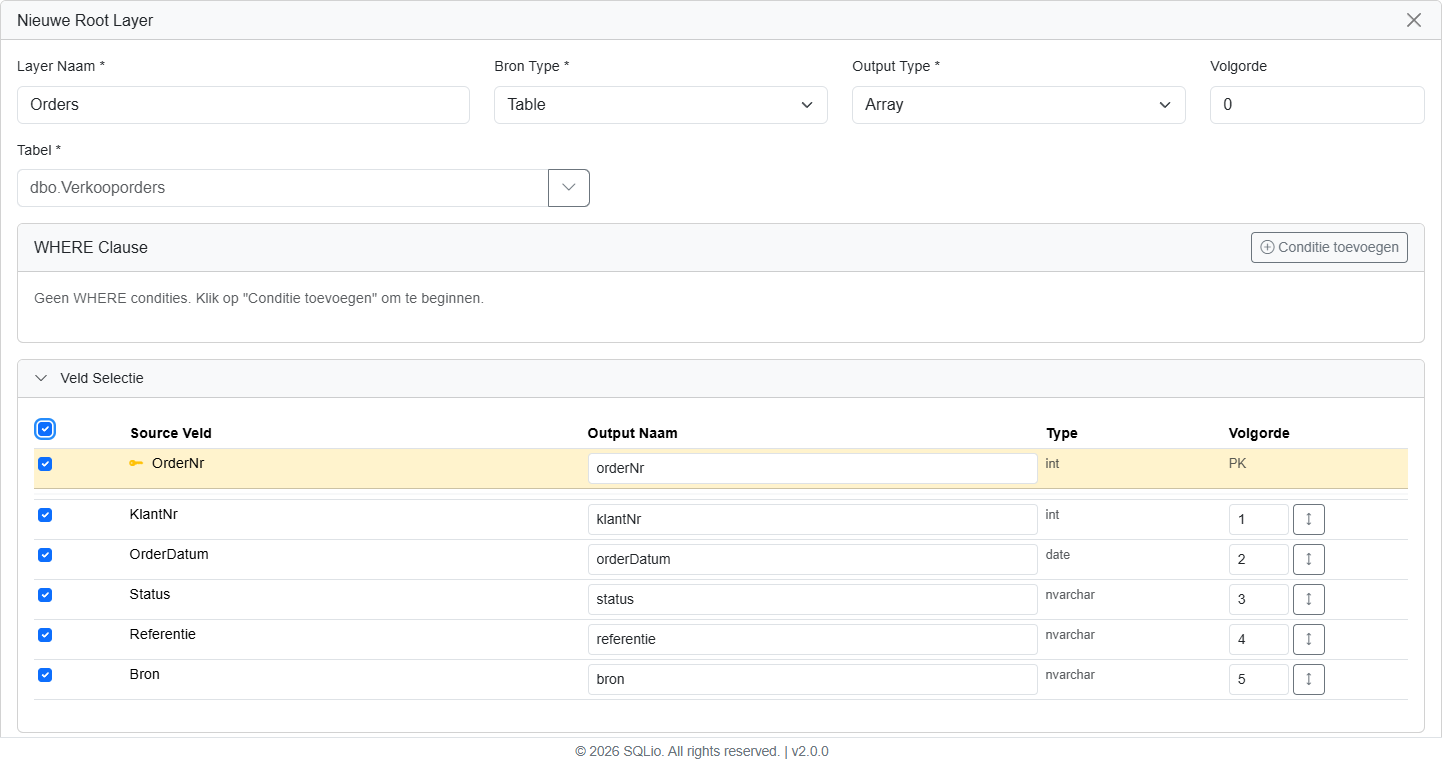
Task: Click the Status source field name
Action: pyautogui.click(x=150, y=594)
